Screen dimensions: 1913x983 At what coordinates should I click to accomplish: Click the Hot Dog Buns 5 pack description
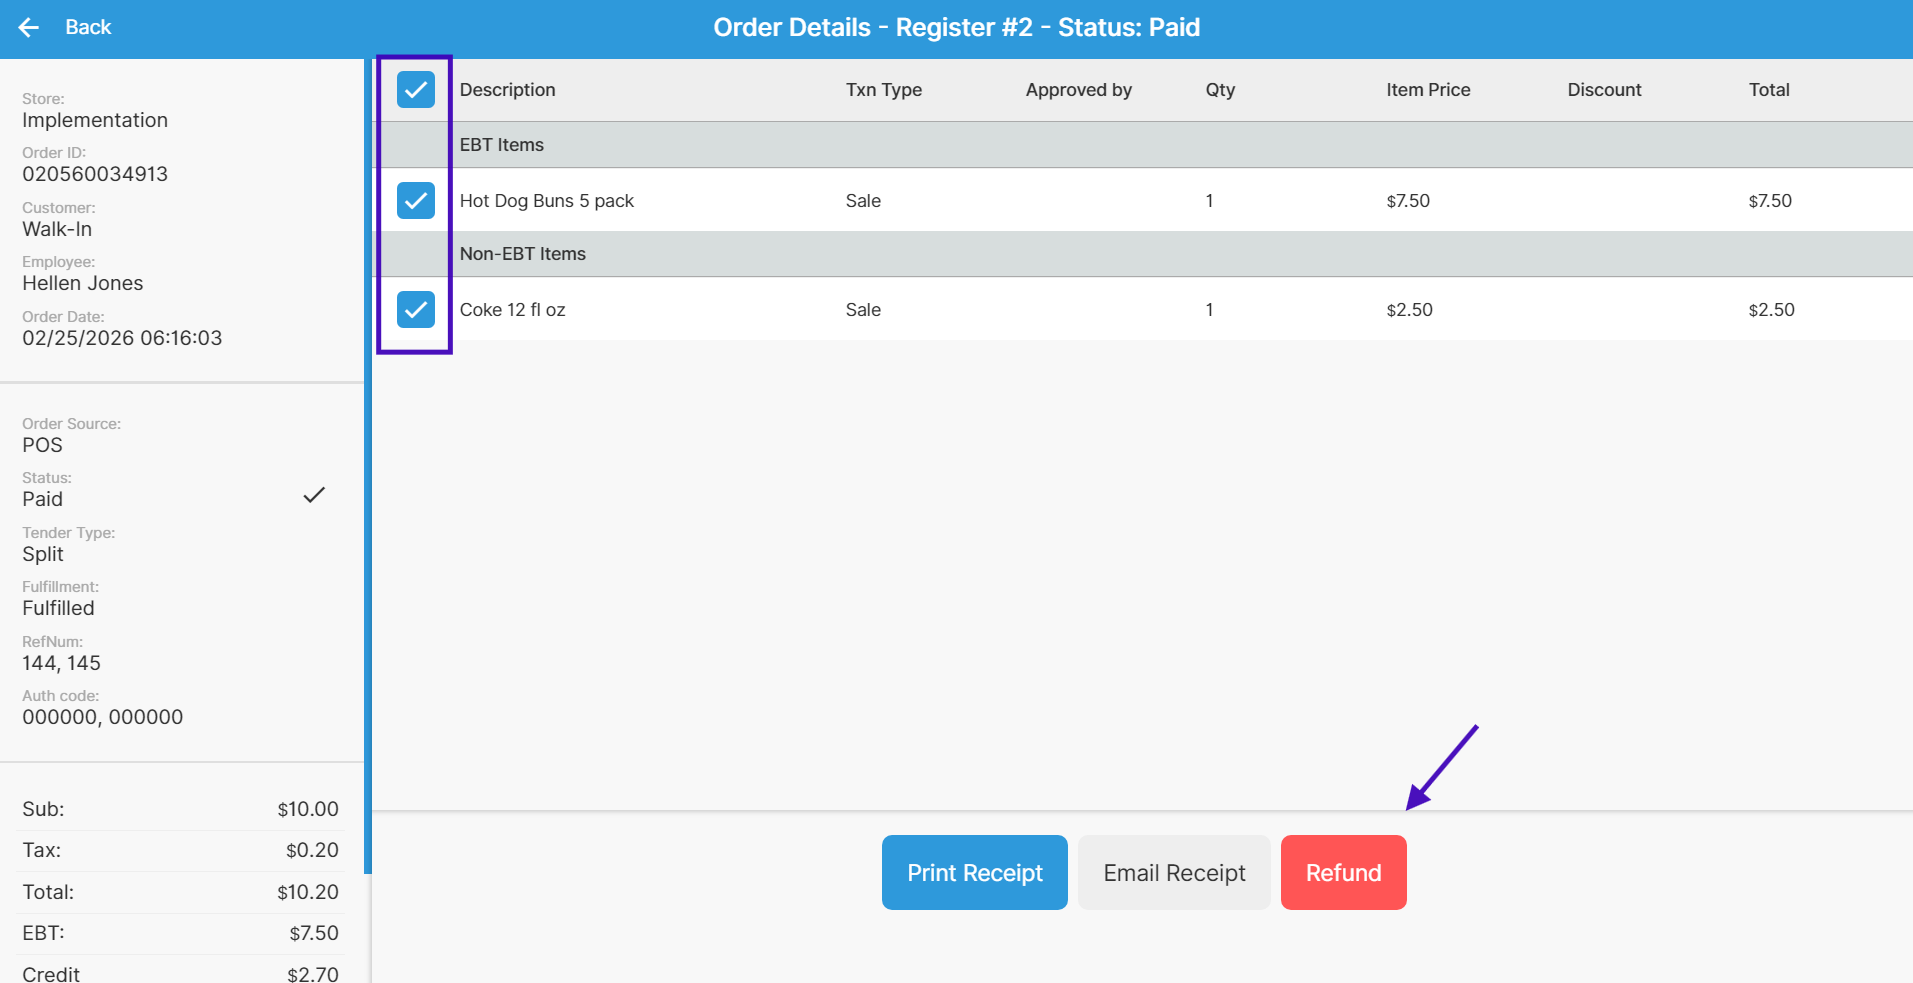coord(547,201)
